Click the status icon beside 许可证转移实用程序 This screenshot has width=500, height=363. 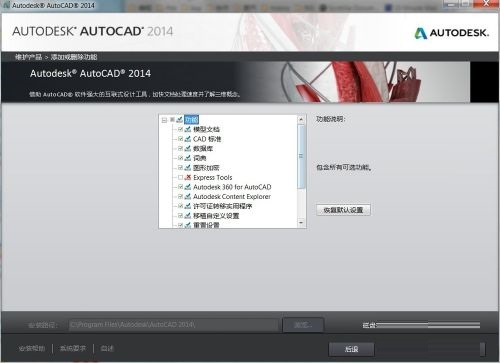188,206
